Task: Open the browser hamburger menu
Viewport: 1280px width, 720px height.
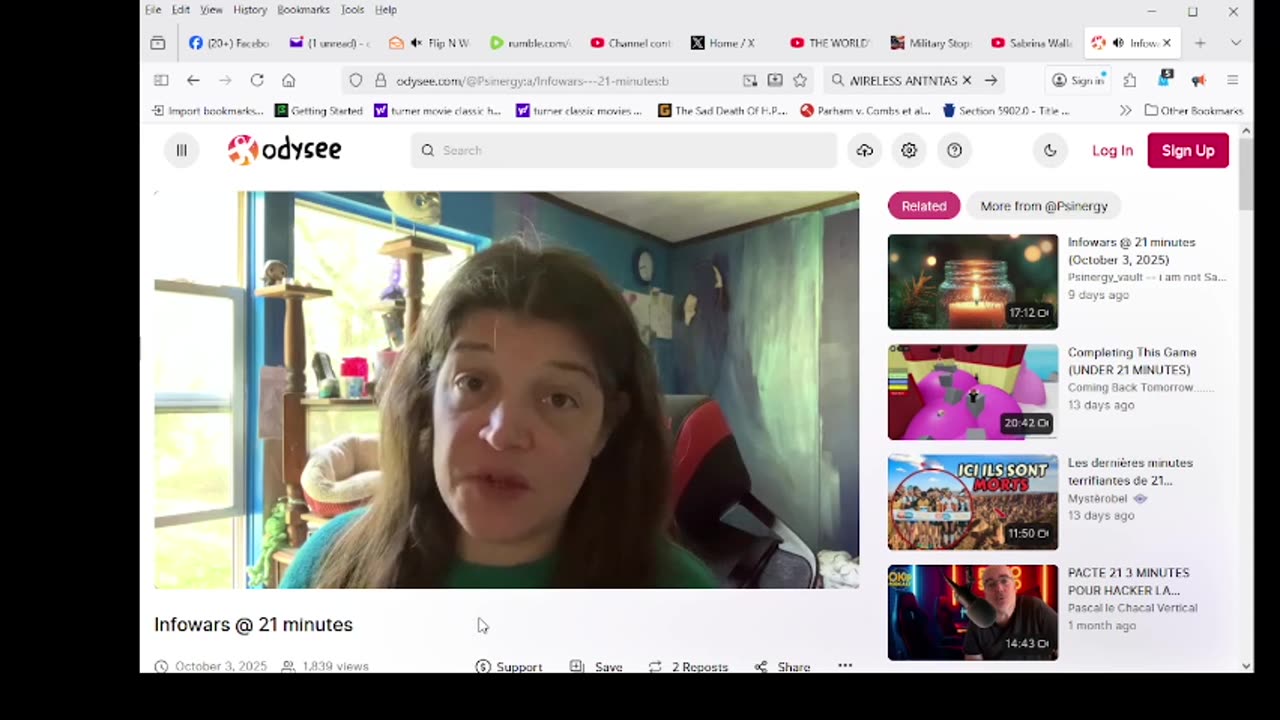Action: pyautogui.click(x=1232, y=80)
